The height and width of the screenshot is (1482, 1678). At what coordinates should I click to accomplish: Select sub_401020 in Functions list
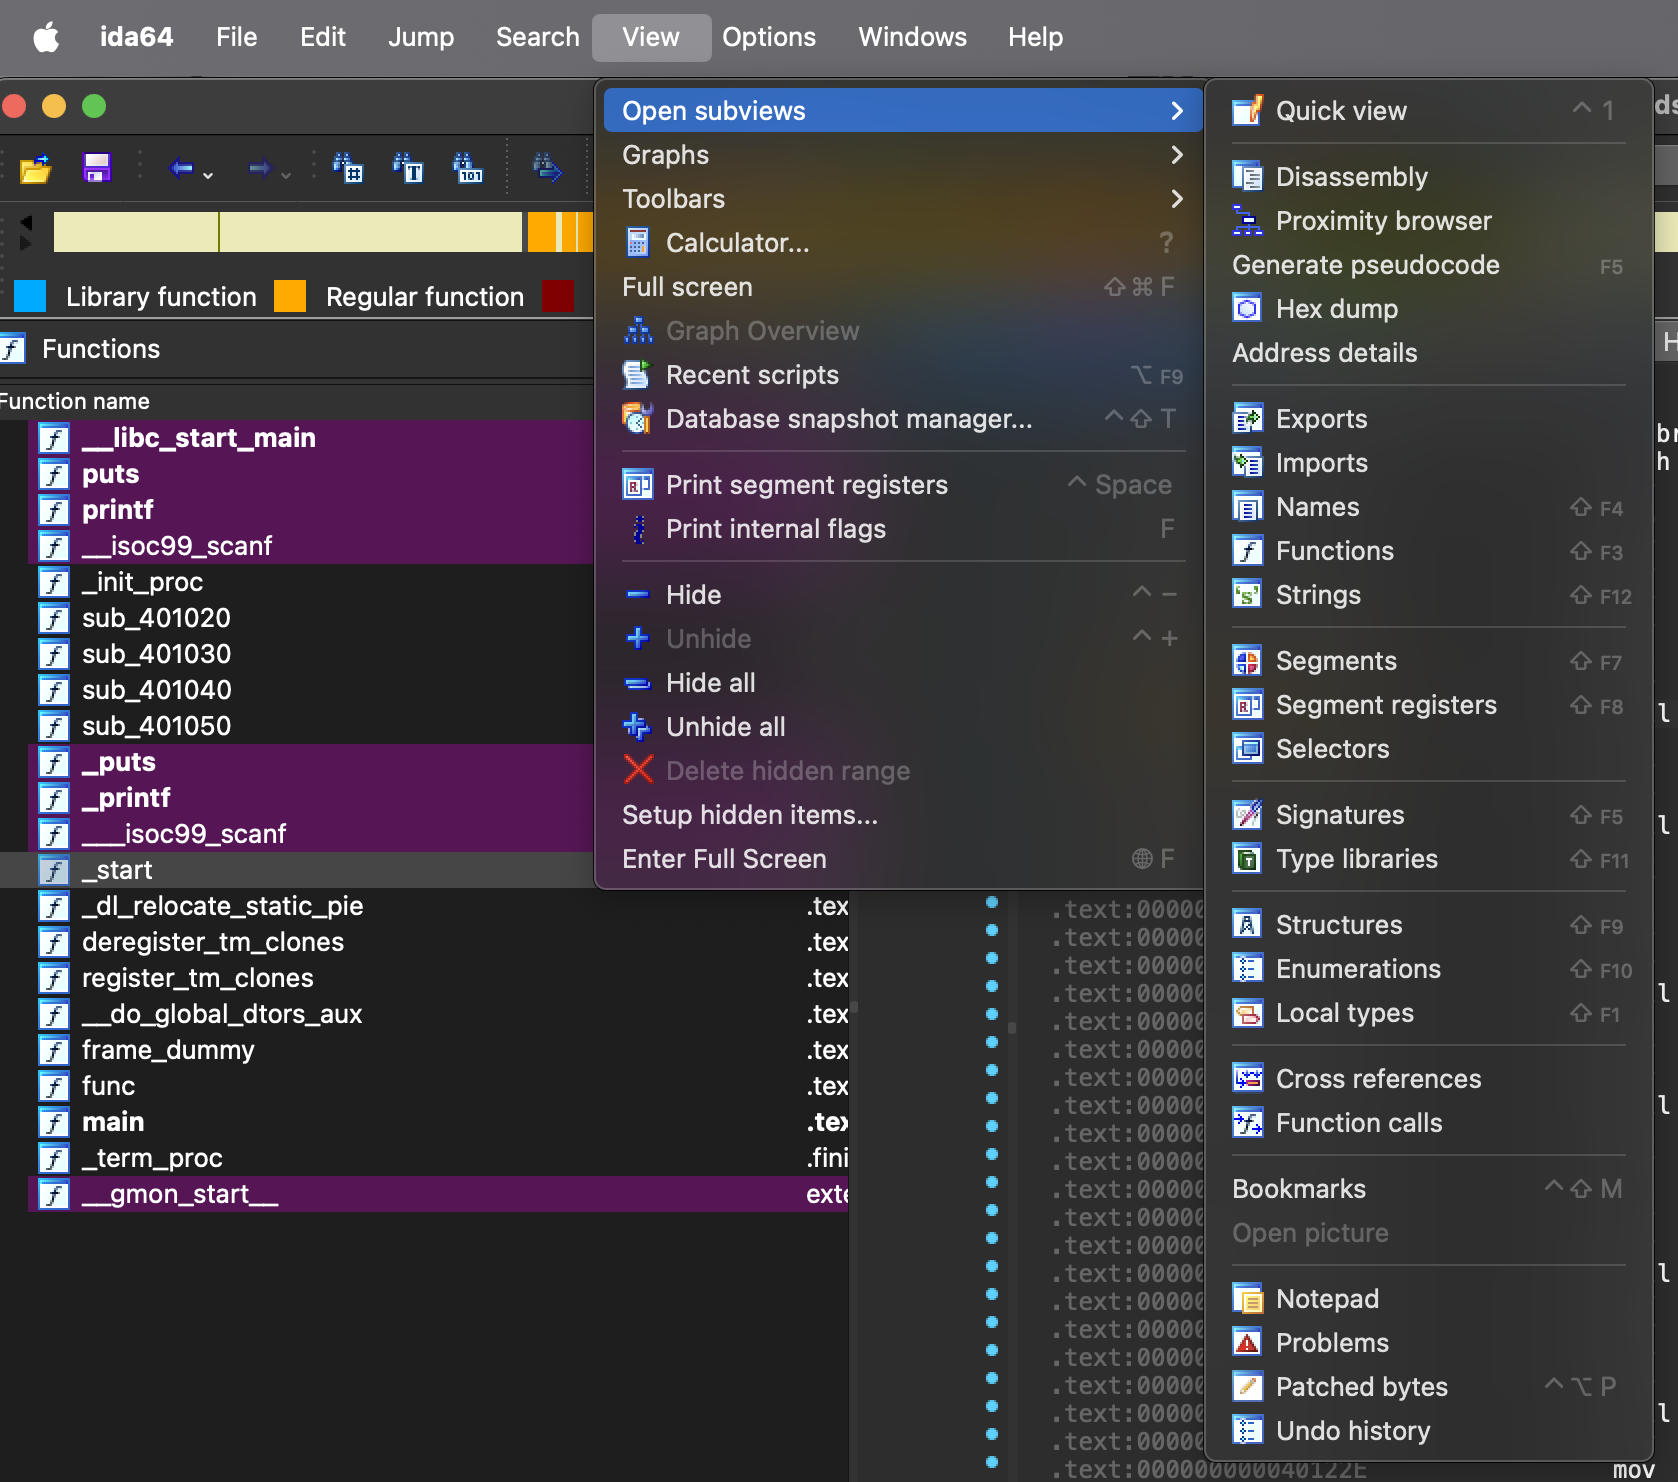[297, 618]
